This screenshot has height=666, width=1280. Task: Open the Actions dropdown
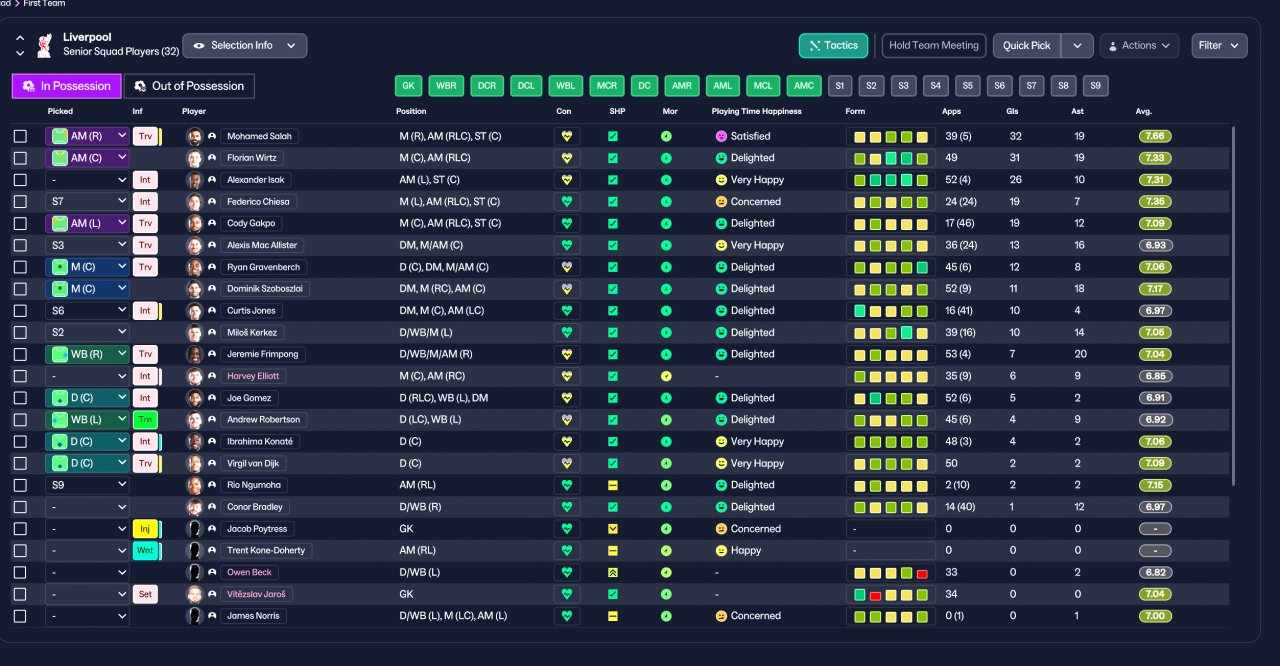[1139, 45]
